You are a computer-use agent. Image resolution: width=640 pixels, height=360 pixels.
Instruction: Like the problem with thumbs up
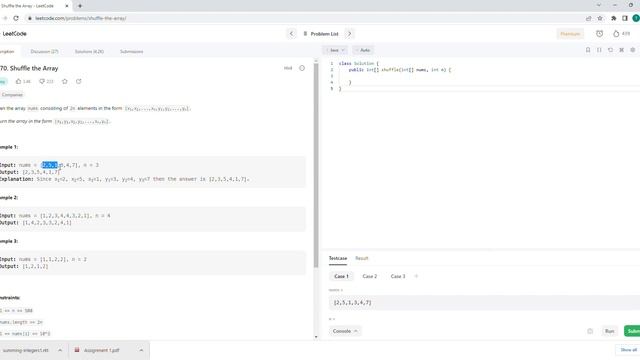tap(18, 81)
